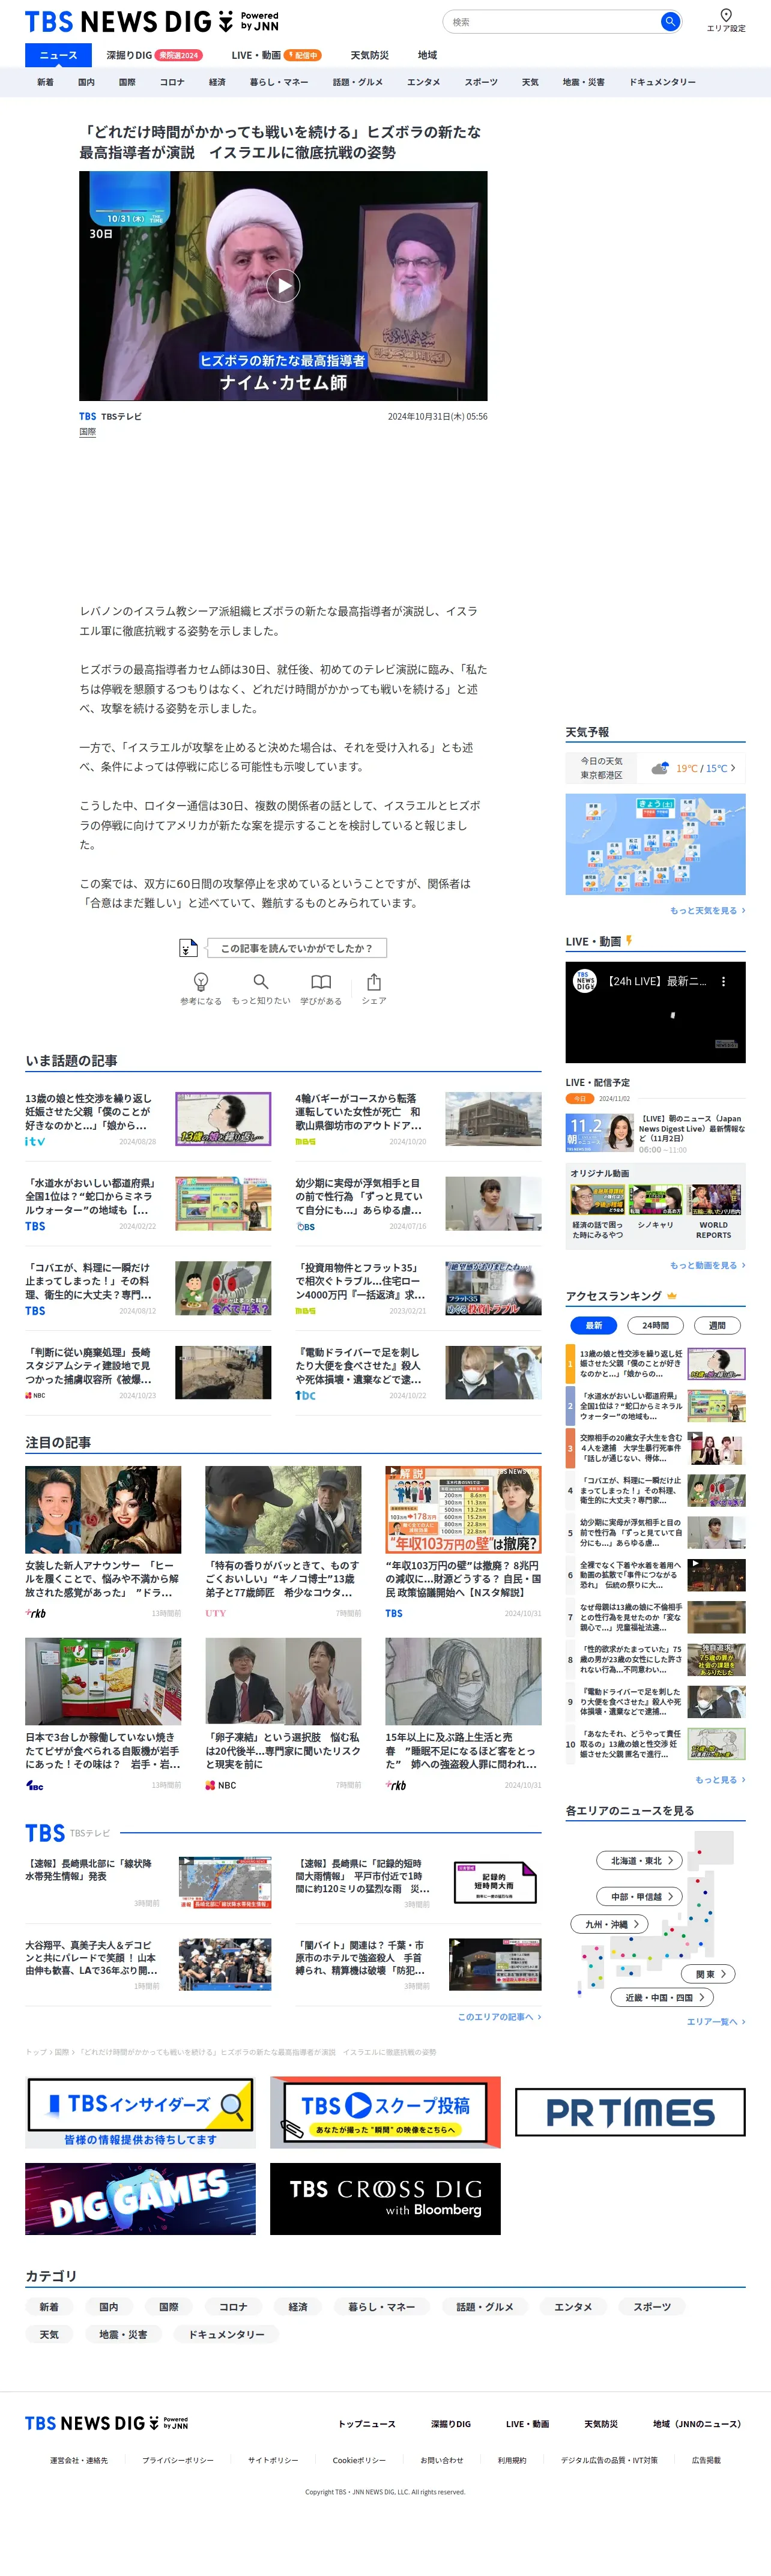Go to エンタメ in the sub navigation
771x2576 pixels.
423,82
